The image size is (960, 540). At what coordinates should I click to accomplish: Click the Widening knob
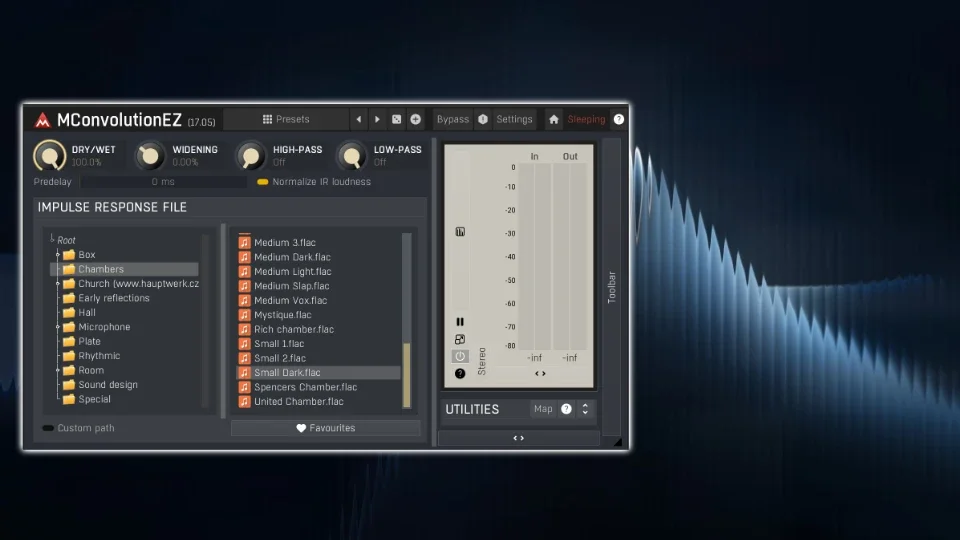(149, 156)
